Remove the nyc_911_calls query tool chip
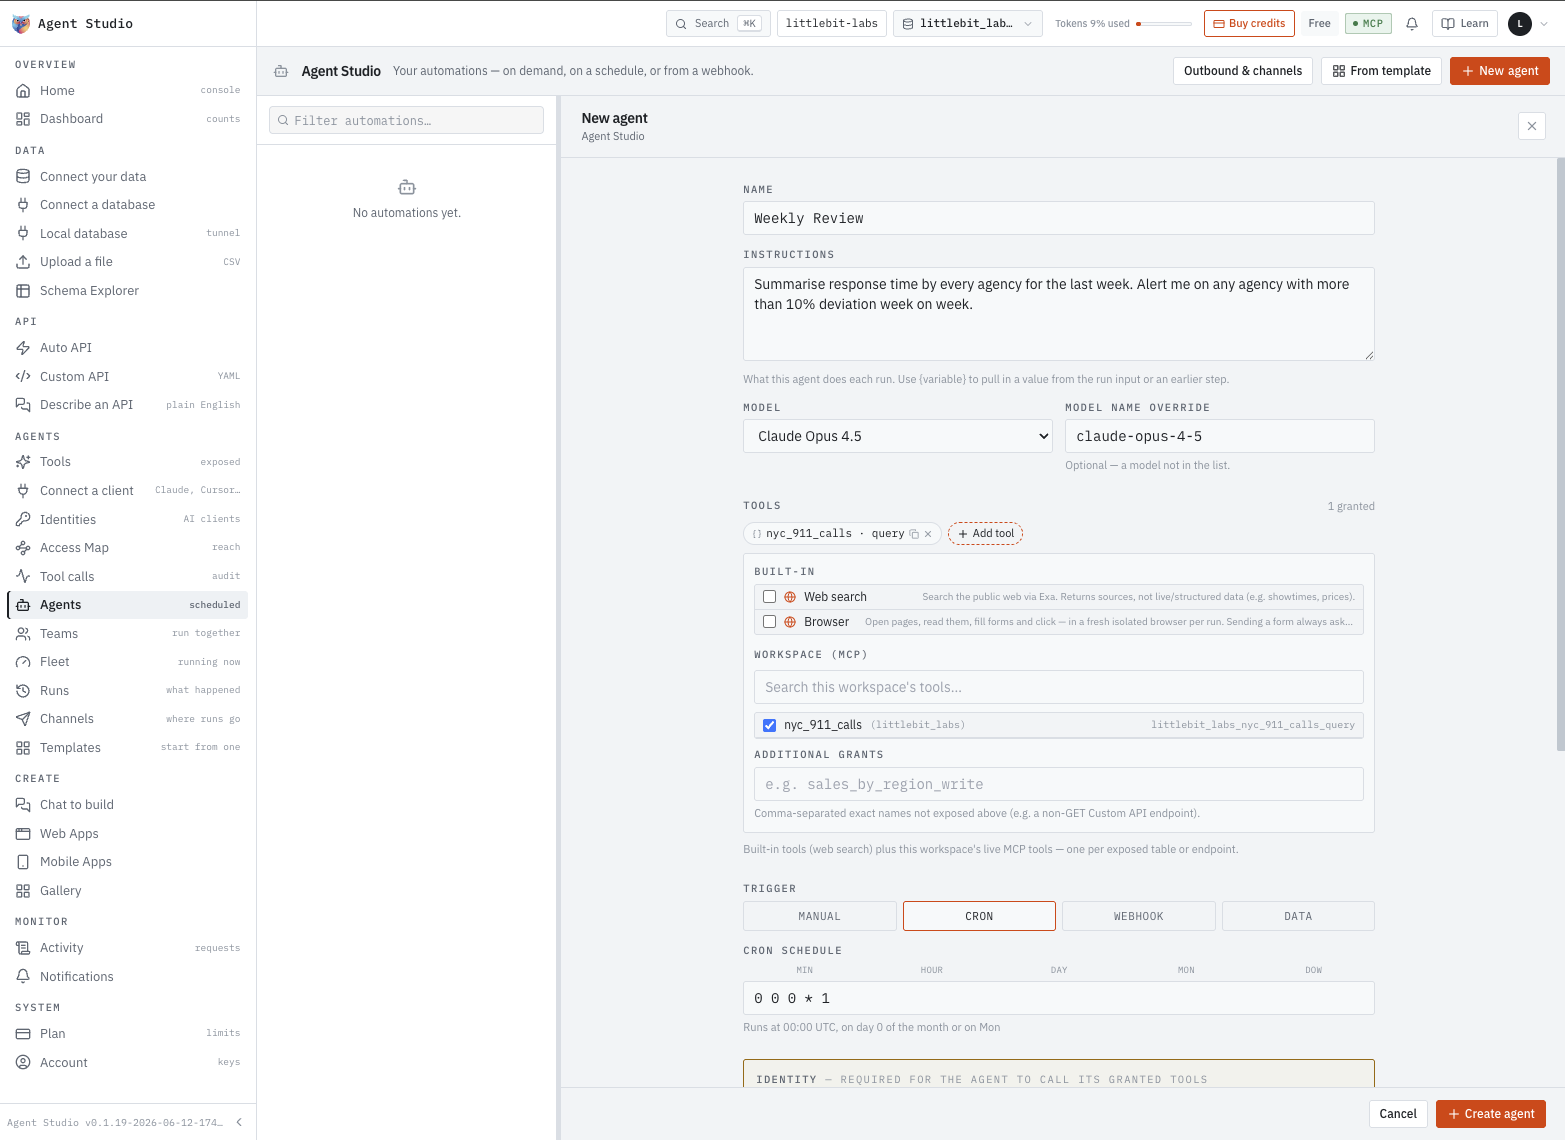Screen dimensions: 1565x1140 click(928, 534)
